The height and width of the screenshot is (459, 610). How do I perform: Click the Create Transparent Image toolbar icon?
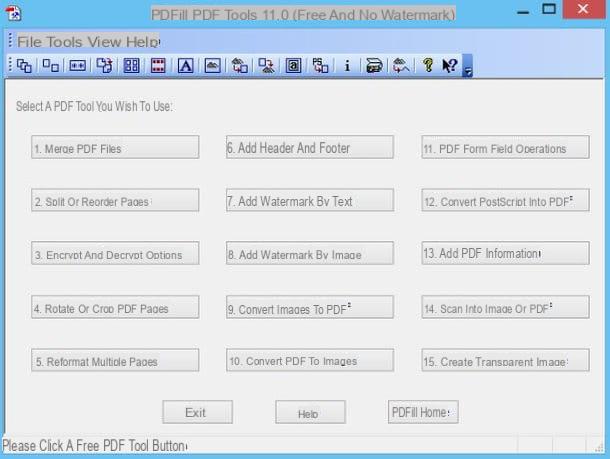(x=401, y=65)
